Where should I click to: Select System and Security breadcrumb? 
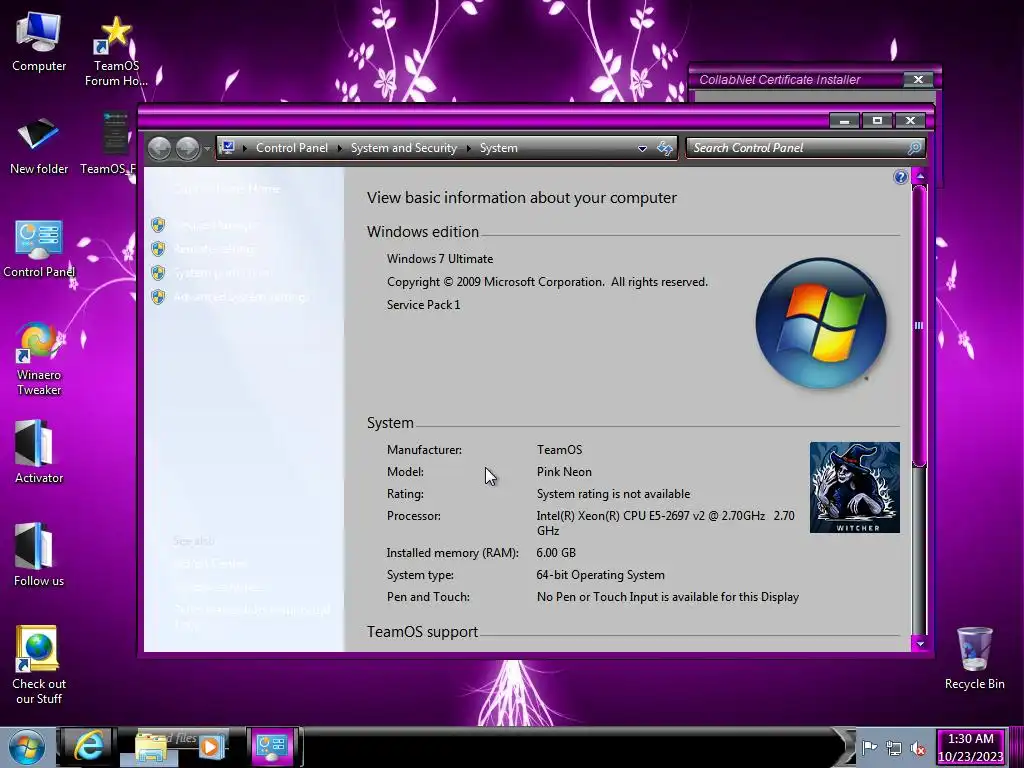click(x=404, y=148)
